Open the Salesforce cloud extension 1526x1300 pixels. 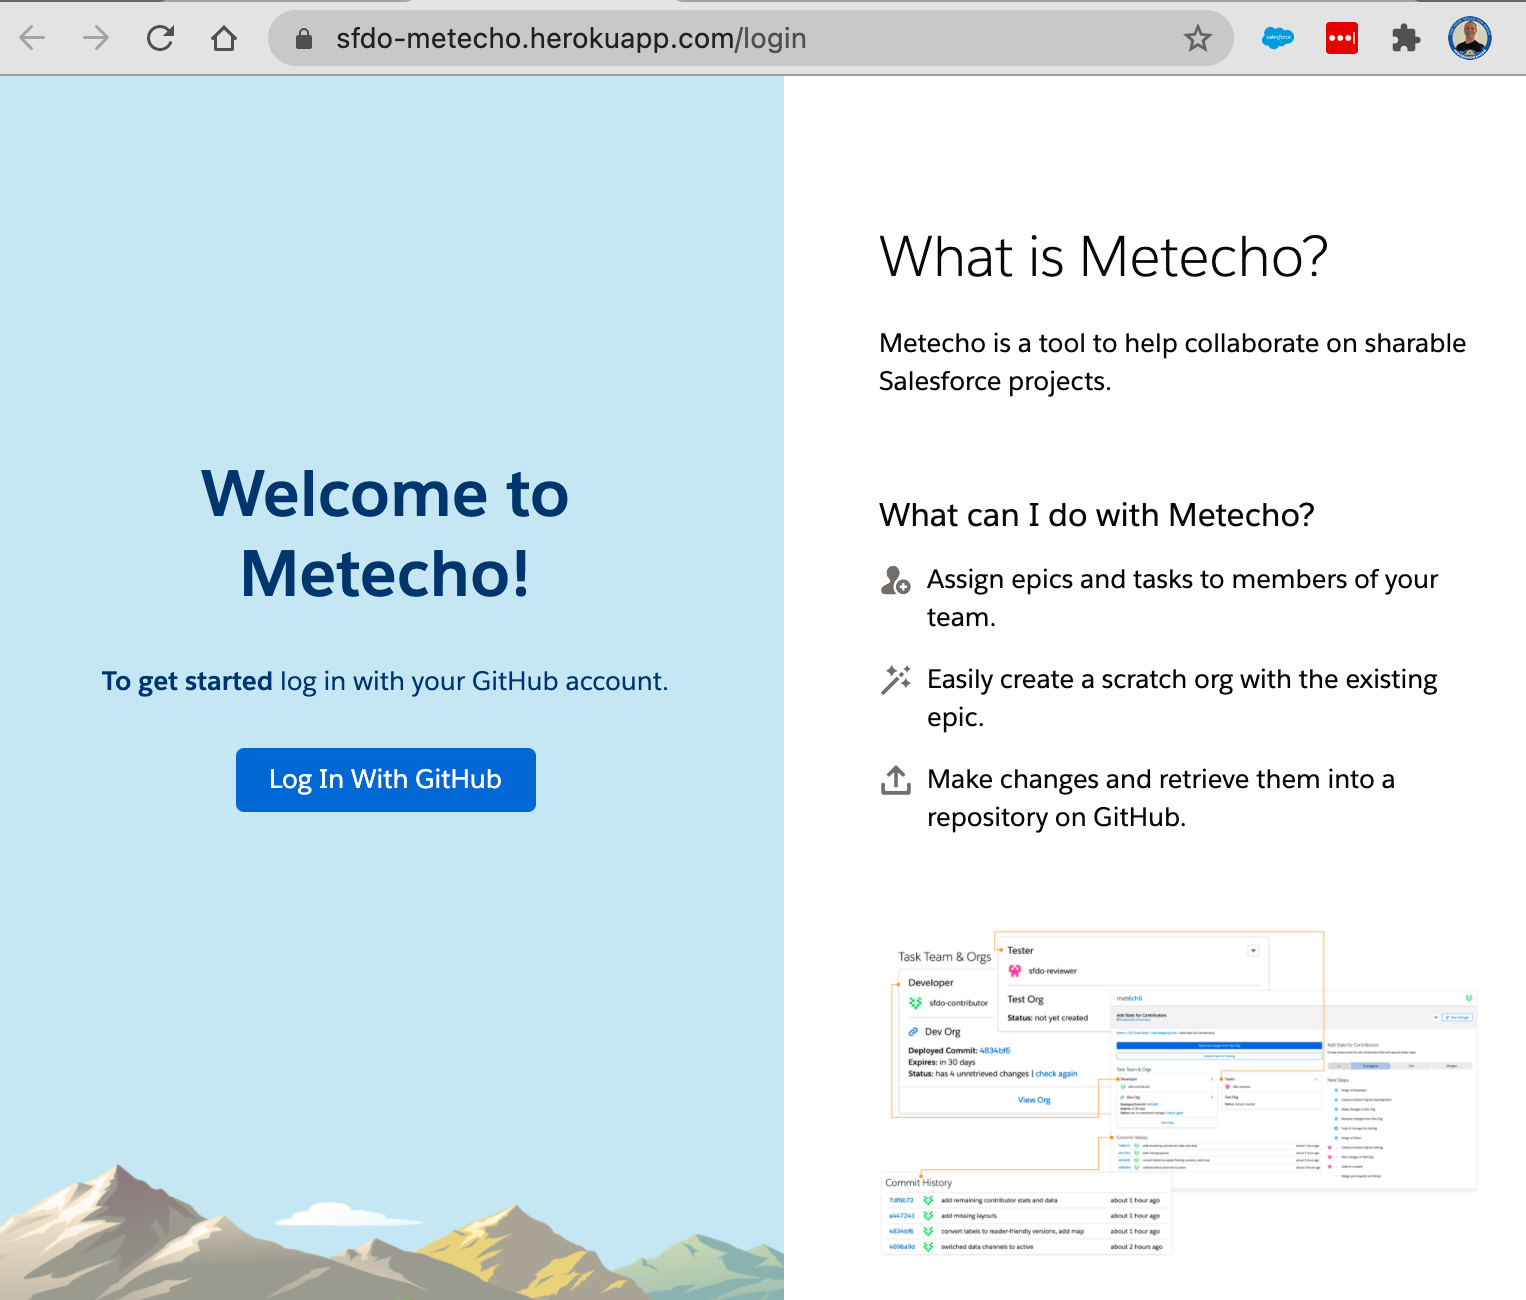(x=1278, y=38)
